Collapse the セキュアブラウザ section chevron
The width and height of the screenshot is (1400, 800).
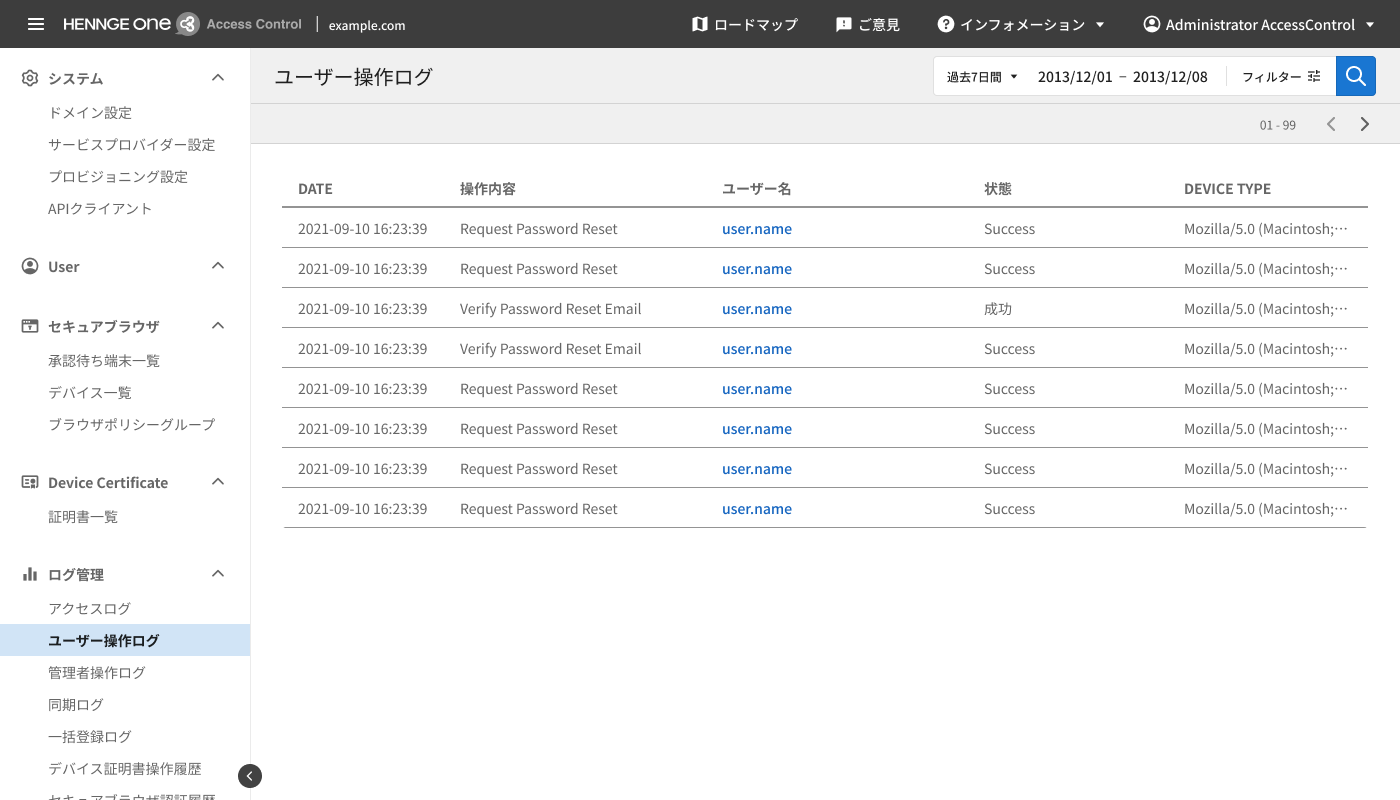coord(218,326)
